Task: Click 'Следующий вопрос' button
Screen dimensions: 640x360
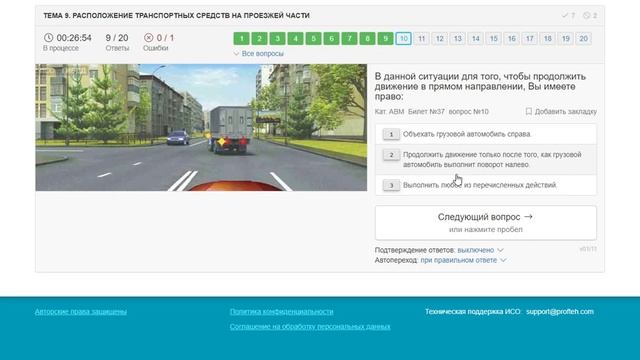Action: [486, 222]
